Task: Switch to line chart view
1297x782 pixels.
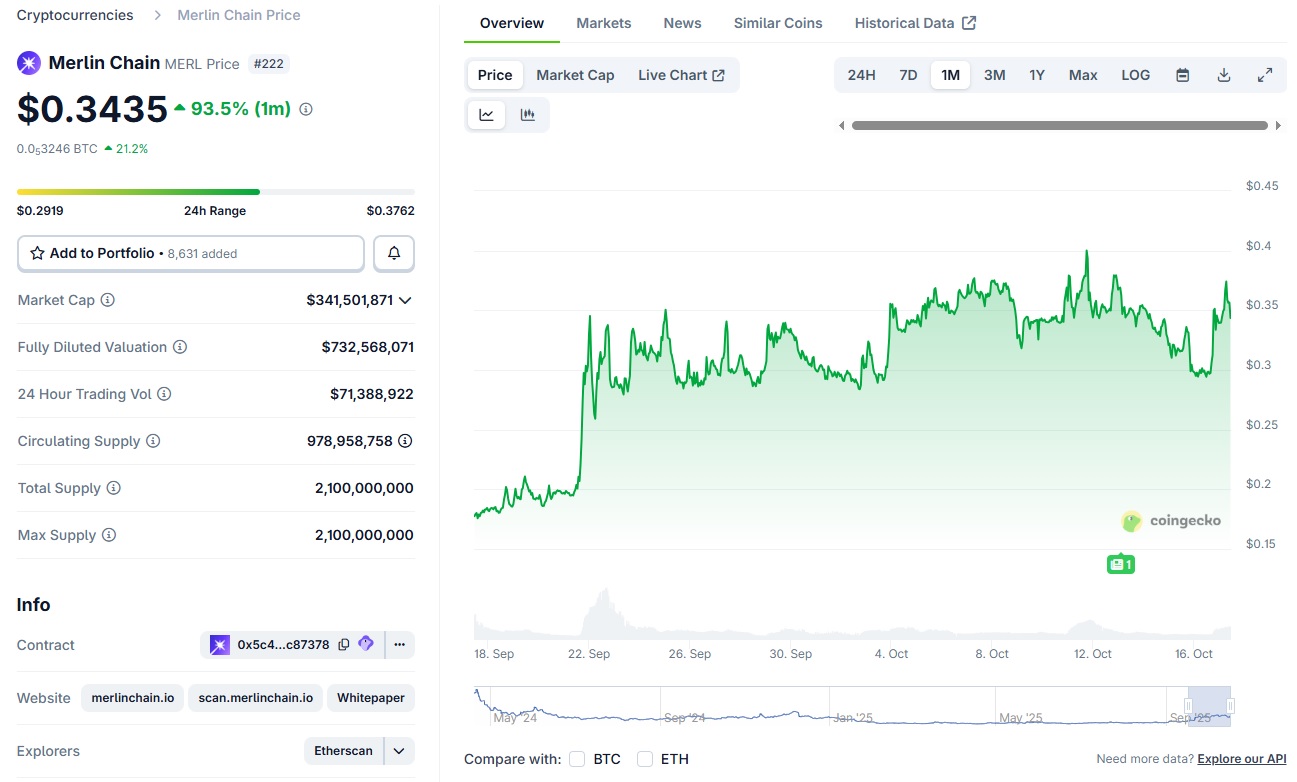Action: [x=487, y=115]
